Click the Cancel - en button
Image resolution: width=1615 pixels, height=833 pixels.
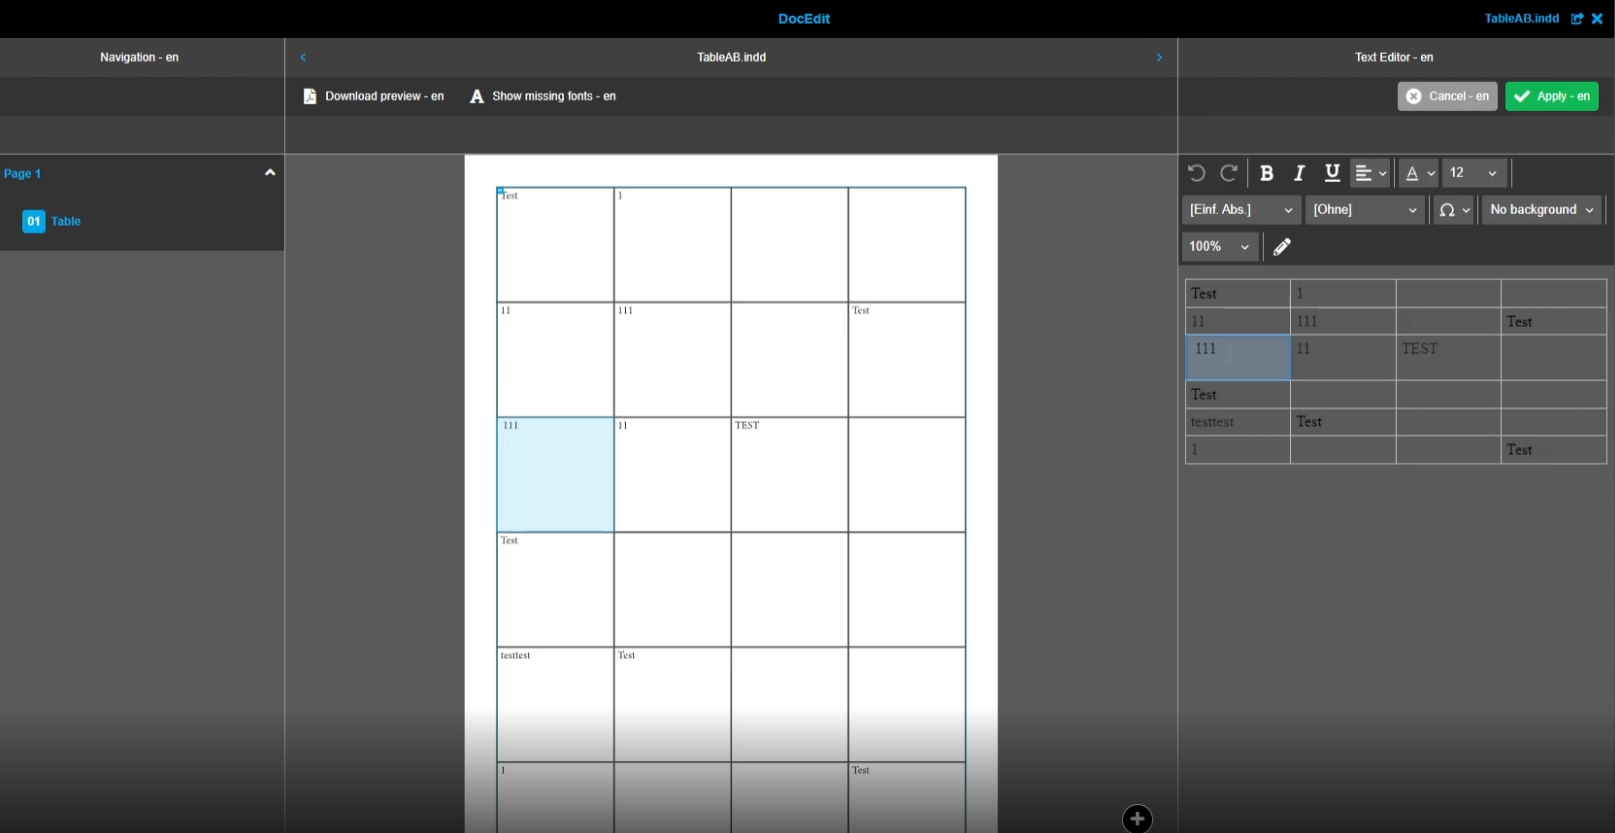pos(1447,96)
